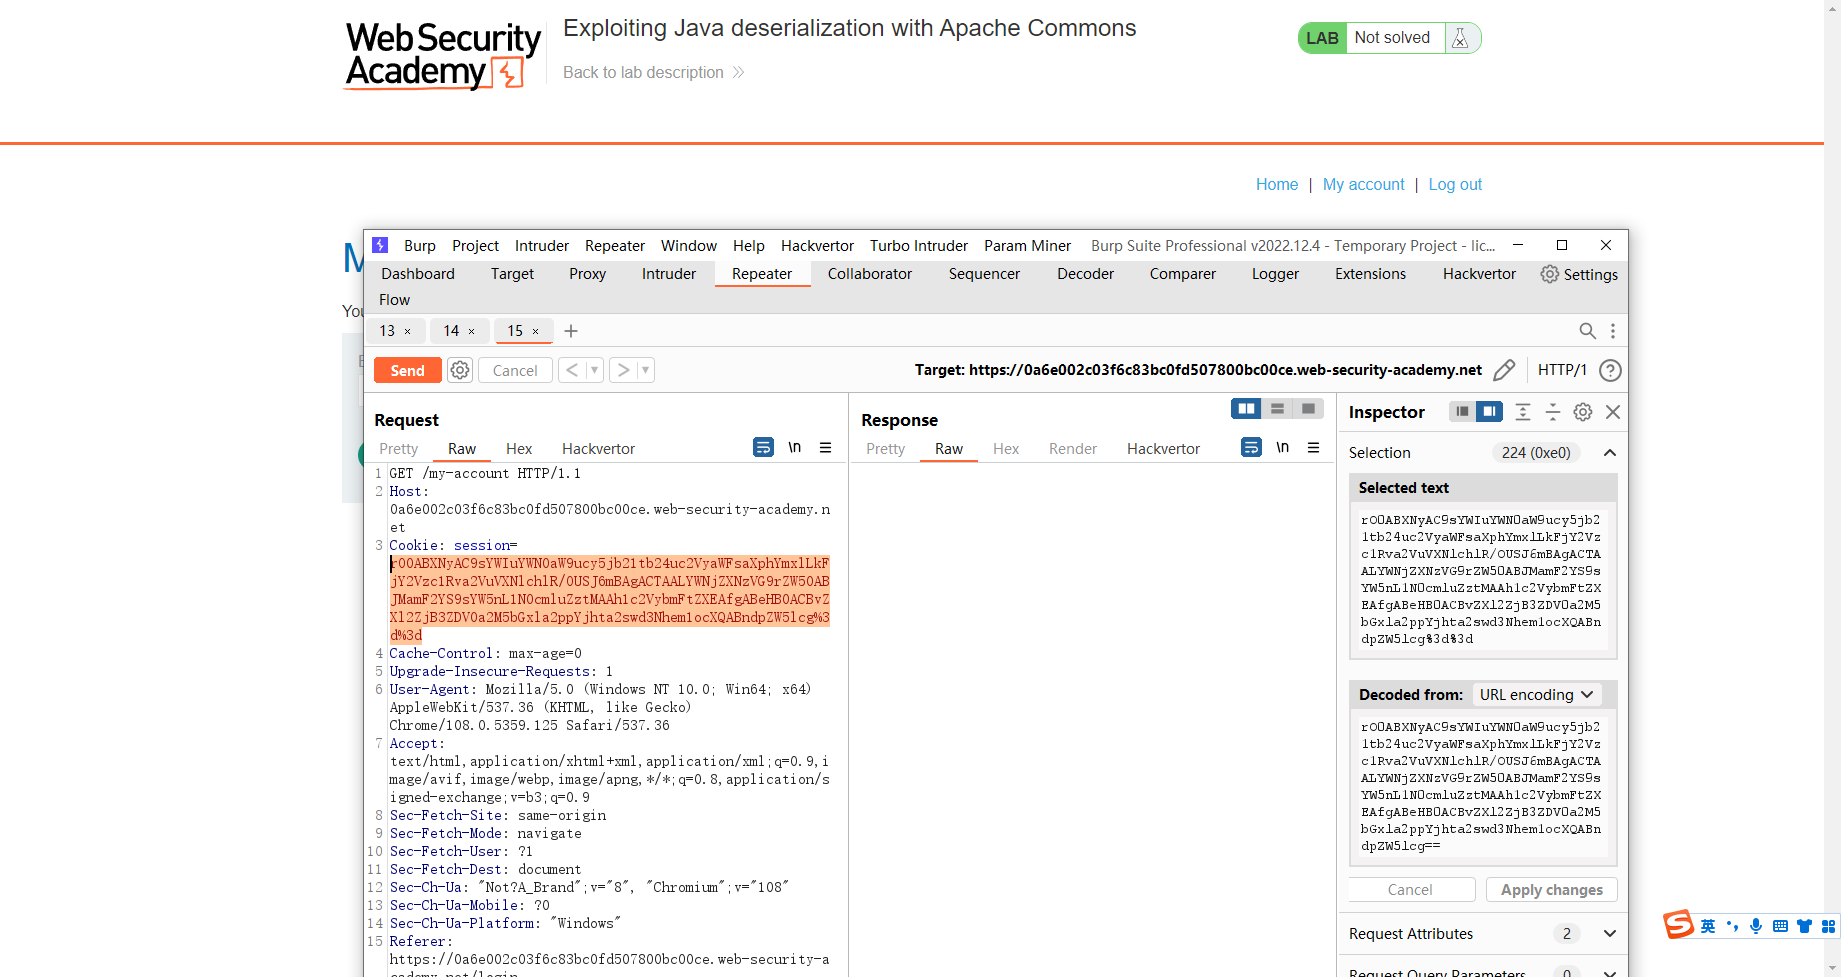Close the Inspector panel
Screen dimensions: 1841x977
pyautogui.click(x=1613, y=411)
